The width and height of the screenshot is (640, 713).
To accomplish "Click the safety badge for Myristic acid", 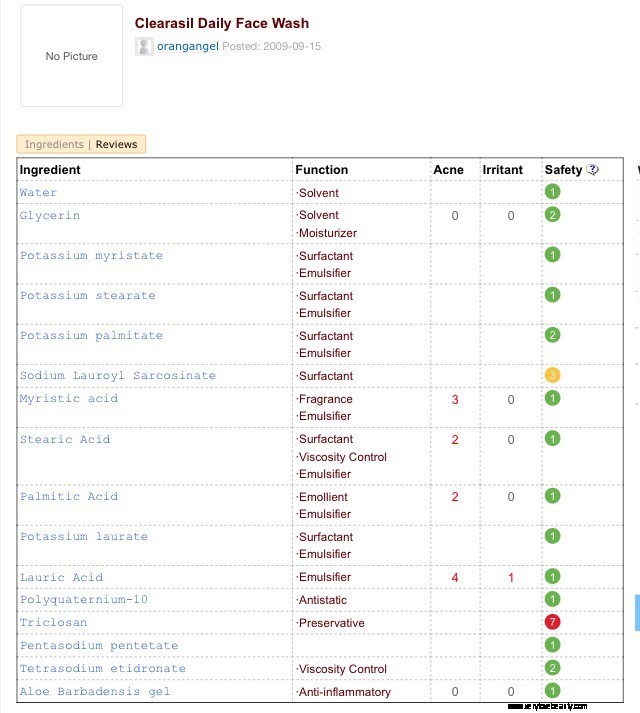I will pos(552,398).
